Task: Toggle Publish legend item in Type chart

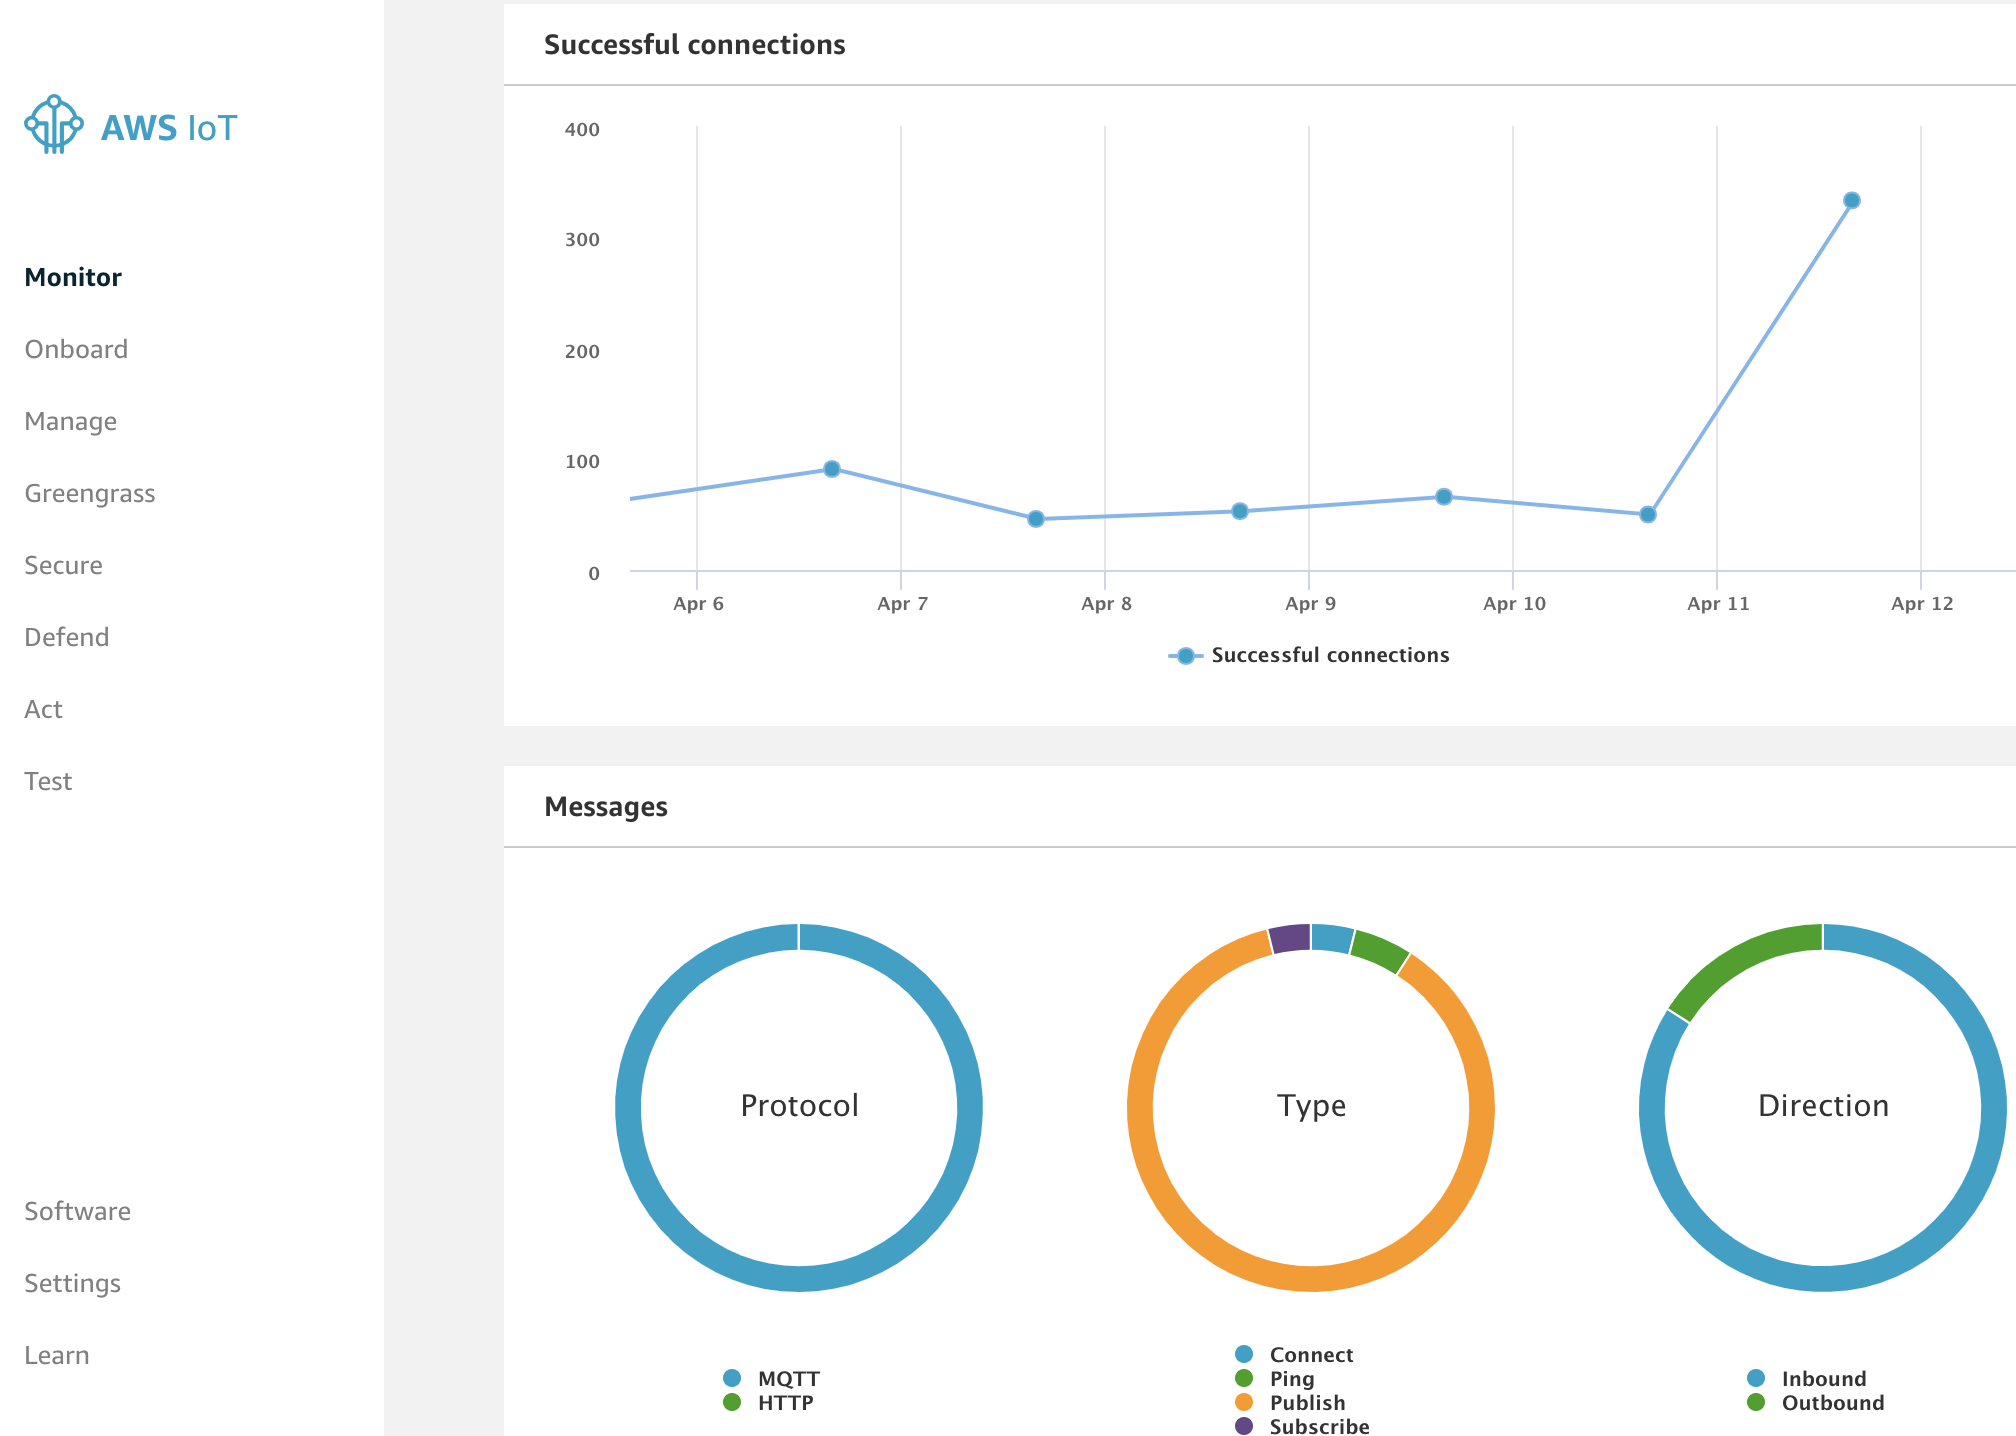Action: (x=1290, y=1402)
